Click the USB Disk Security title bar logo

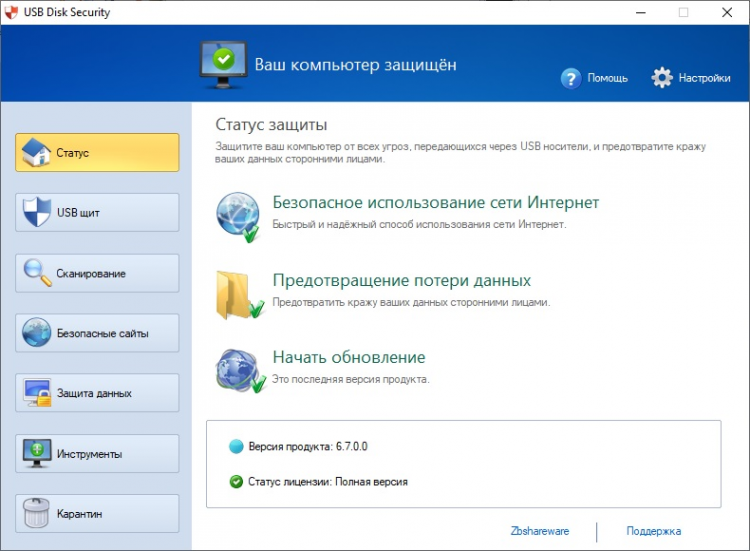click(11, 12)
